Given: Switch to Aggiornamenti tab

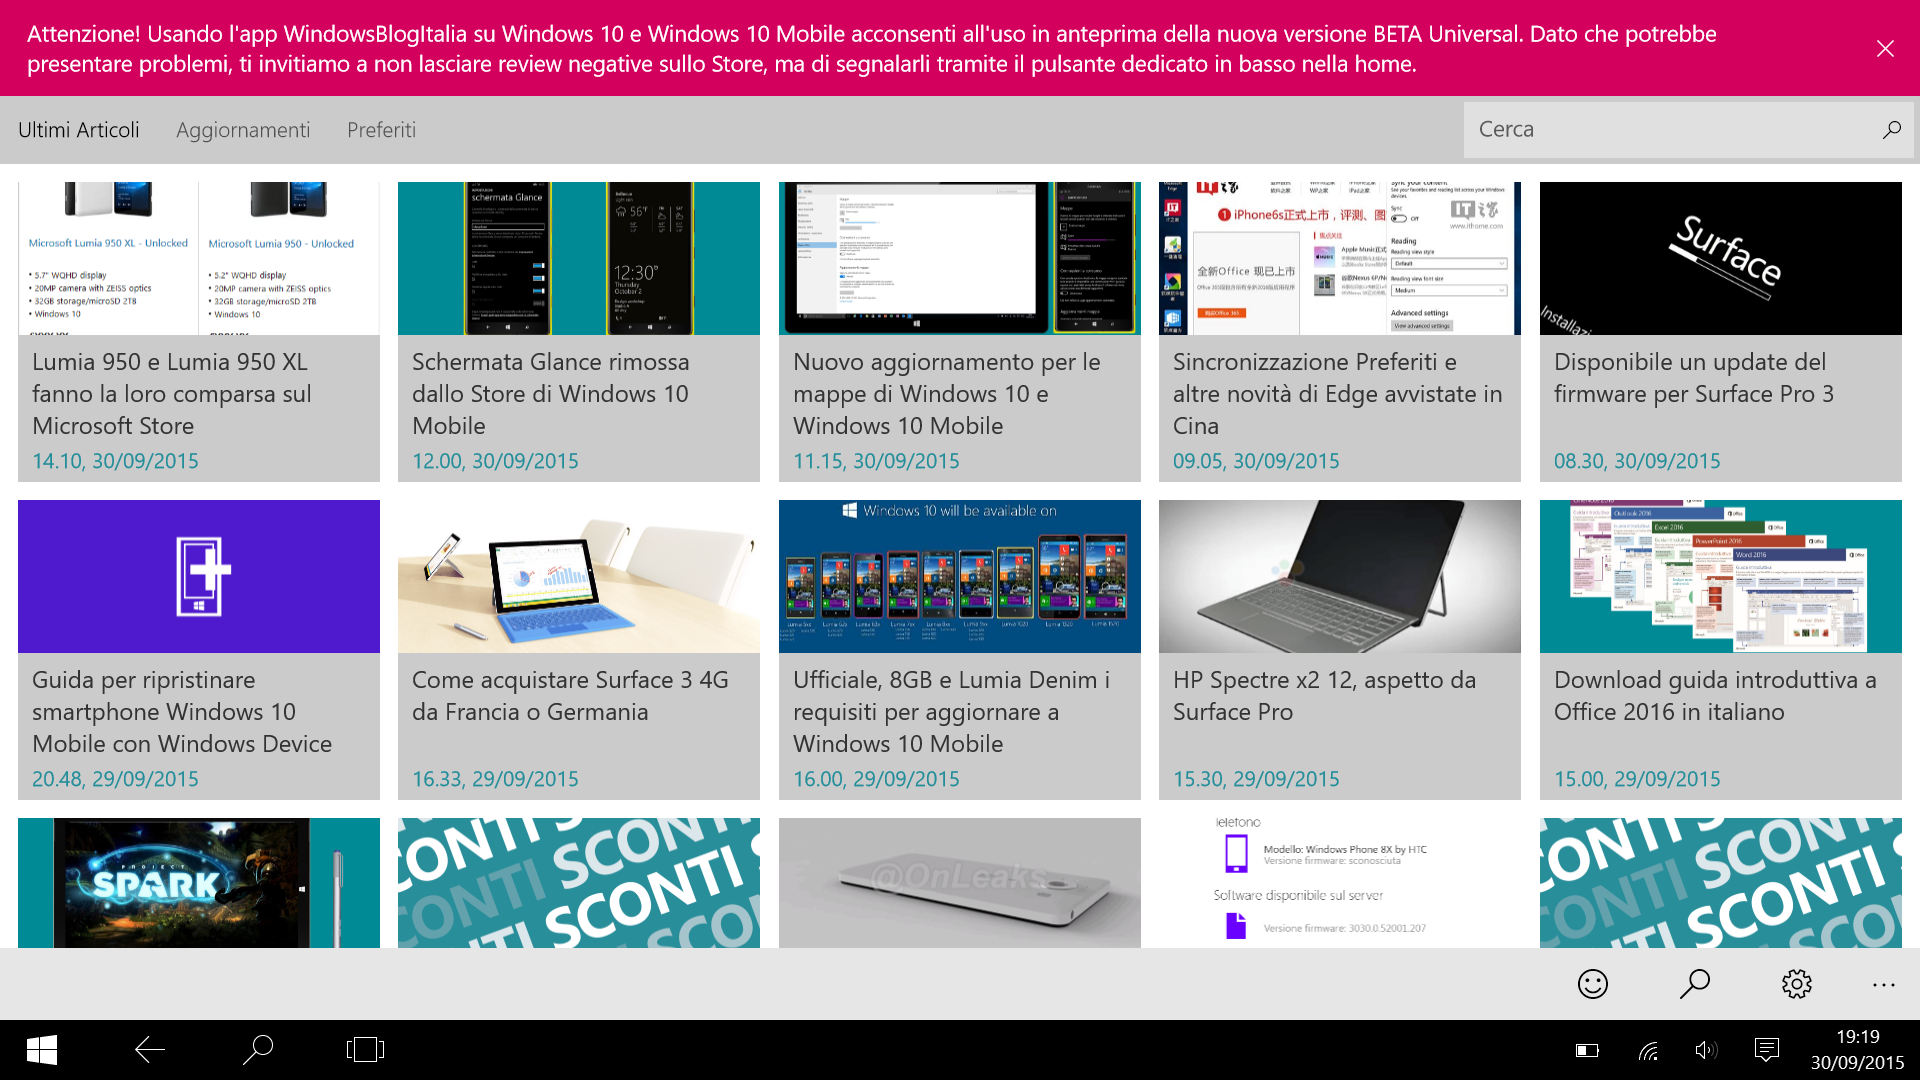Looking at the screenshot, I should [243, 130].
